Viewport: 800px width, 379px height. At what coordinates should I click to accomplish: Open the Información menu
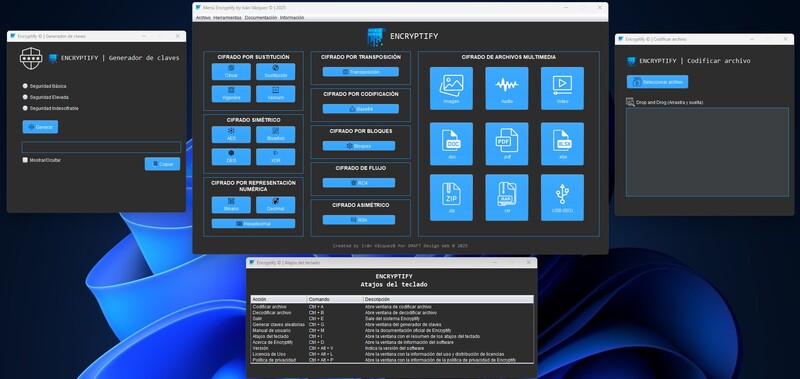click(x=292, y=17)
